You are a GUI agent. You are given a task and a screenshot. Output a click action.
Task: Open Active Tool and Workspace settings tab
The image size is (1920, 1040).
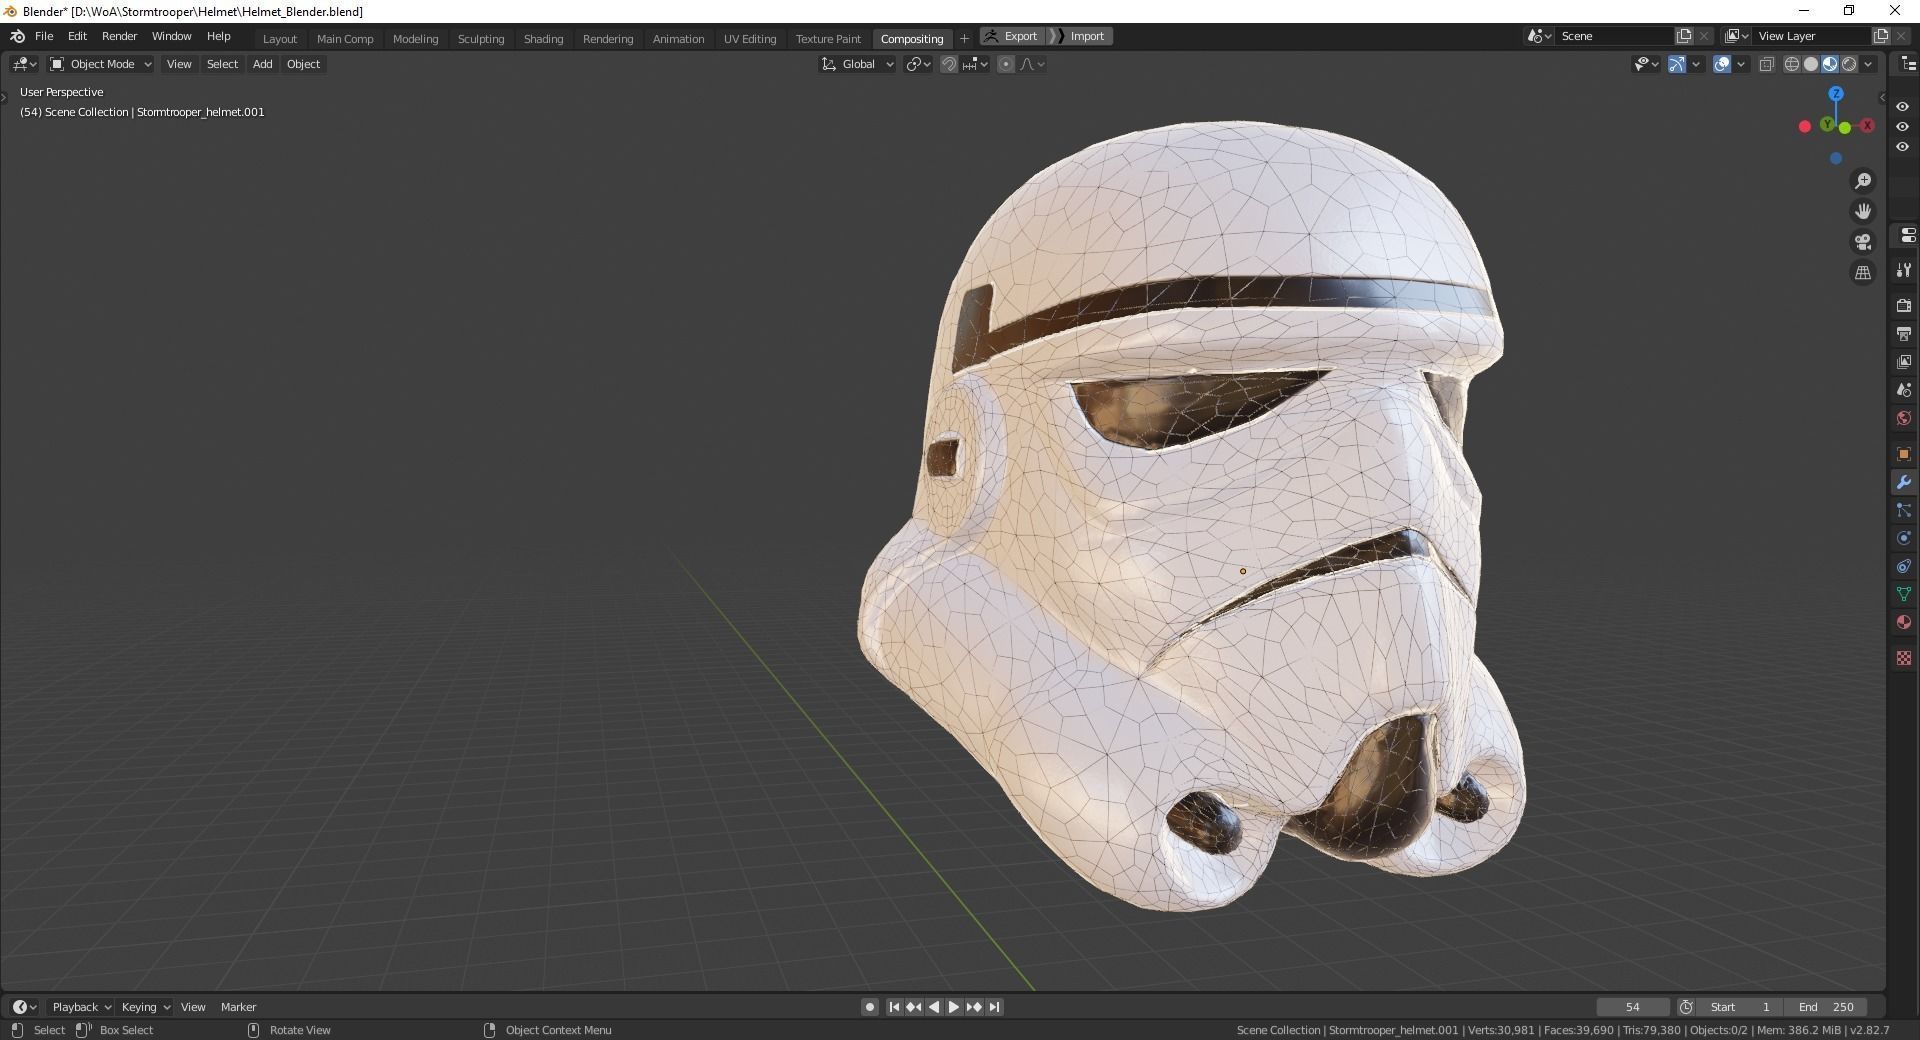(x=1904, y=270)
